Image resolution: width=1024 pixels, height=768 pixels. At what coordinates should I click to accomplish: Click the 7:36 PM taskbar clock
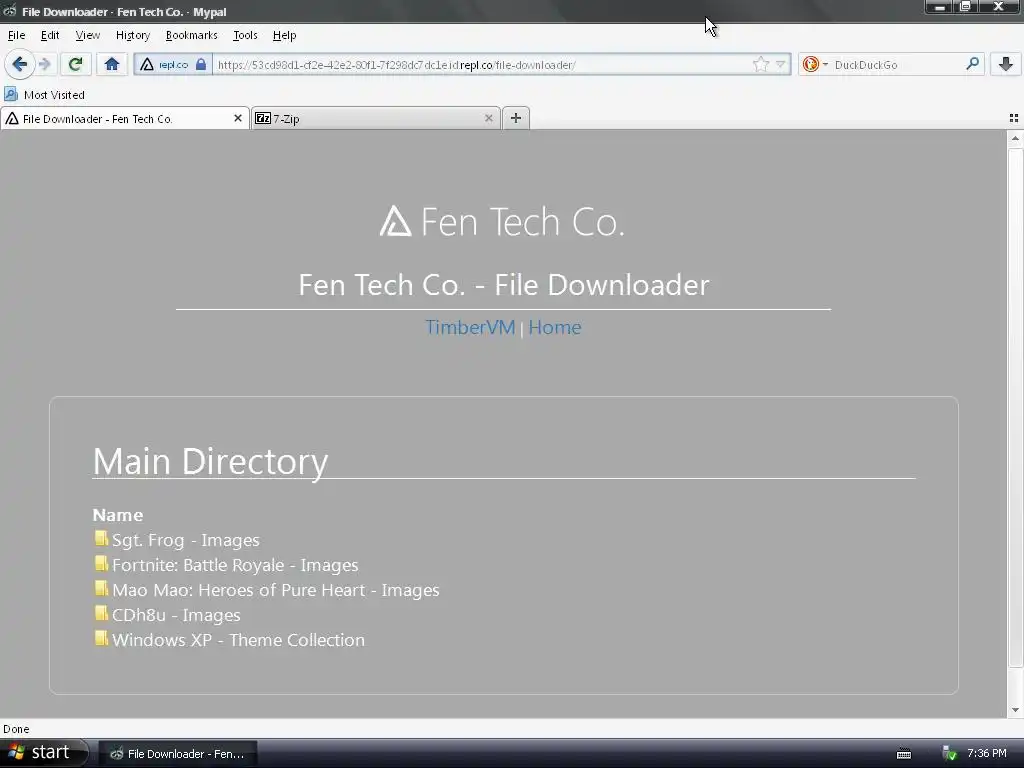coord(987,753)
